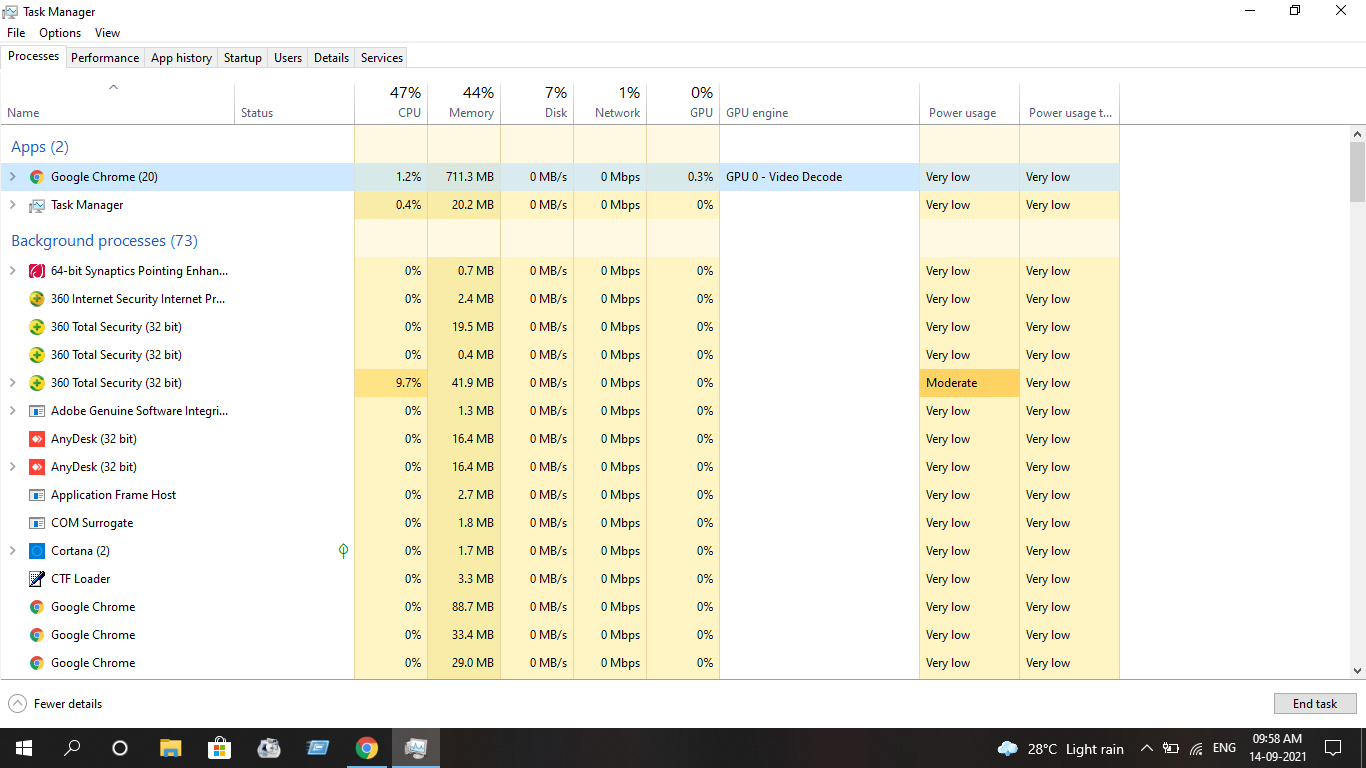Click the Synaptics Pointing Enhancement icon
The height and width of the screenshot is (768, 1366).
coord(37,271)
